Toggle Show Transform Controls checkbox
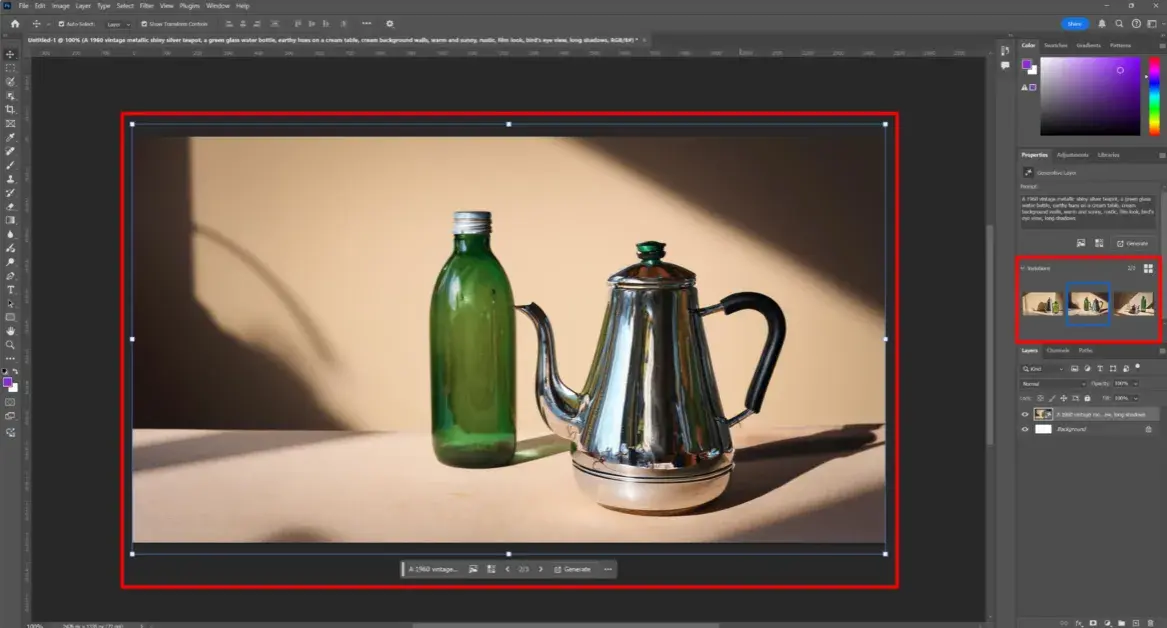 (144, 24)
